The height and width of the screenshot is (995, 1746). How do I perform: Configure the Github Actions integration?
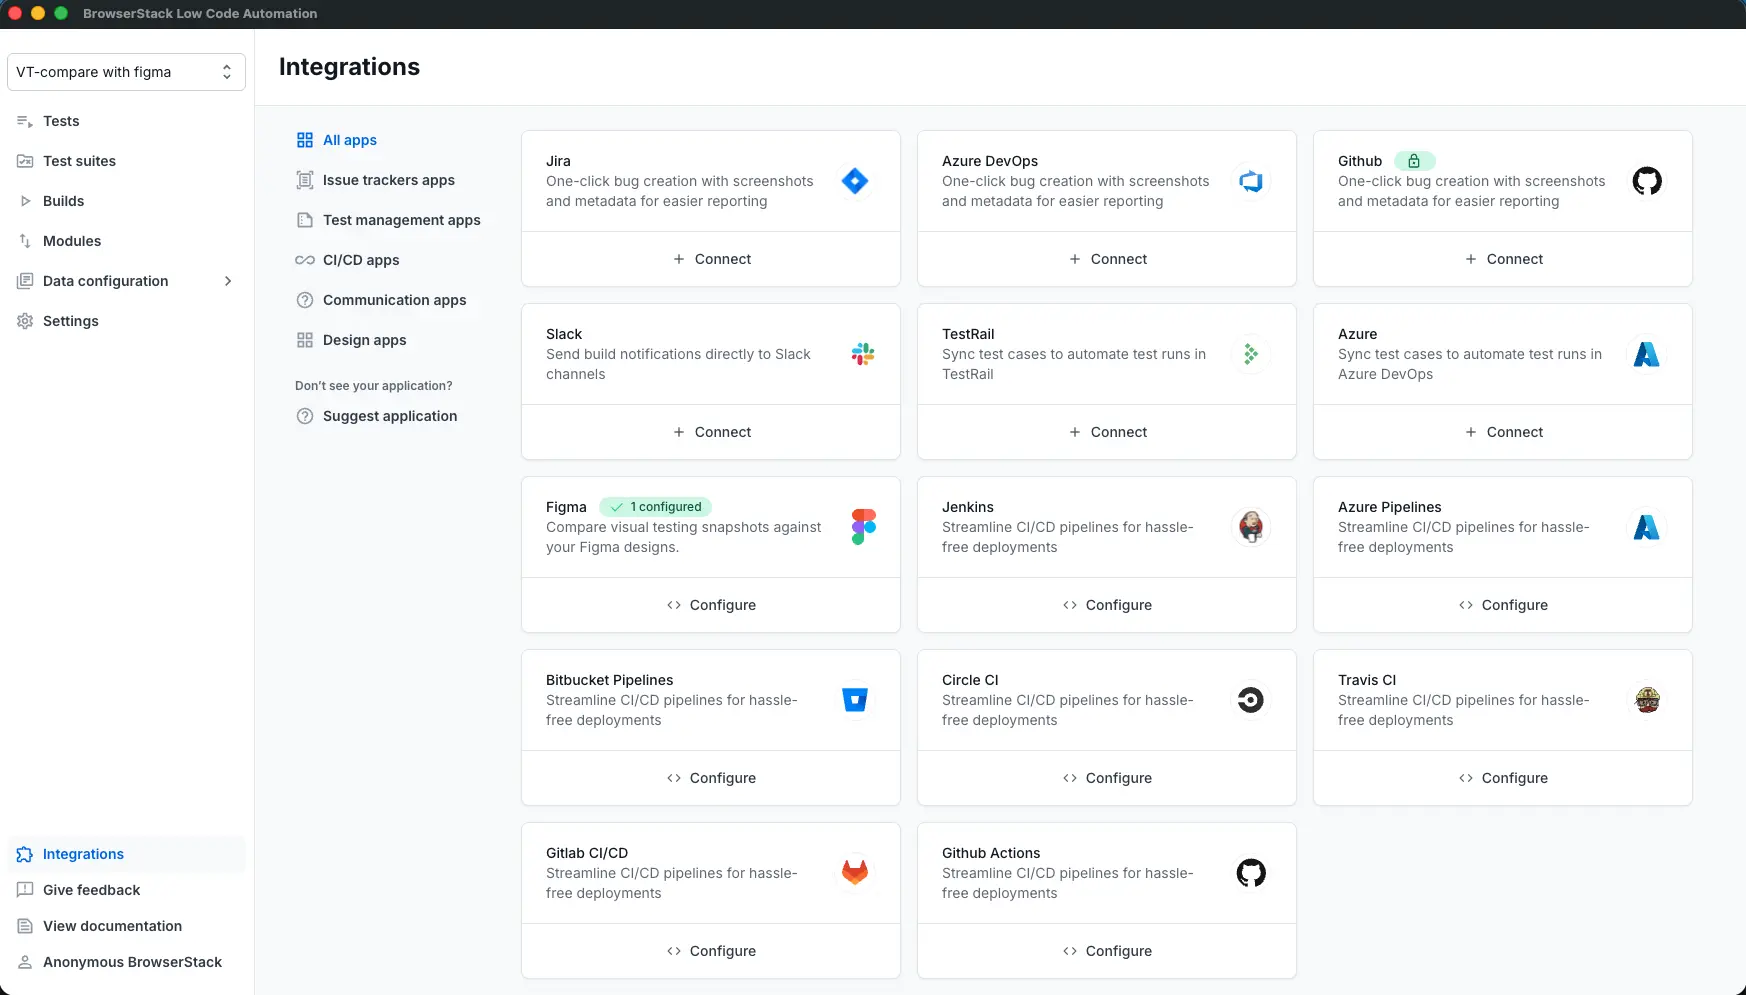[1107, 951]
